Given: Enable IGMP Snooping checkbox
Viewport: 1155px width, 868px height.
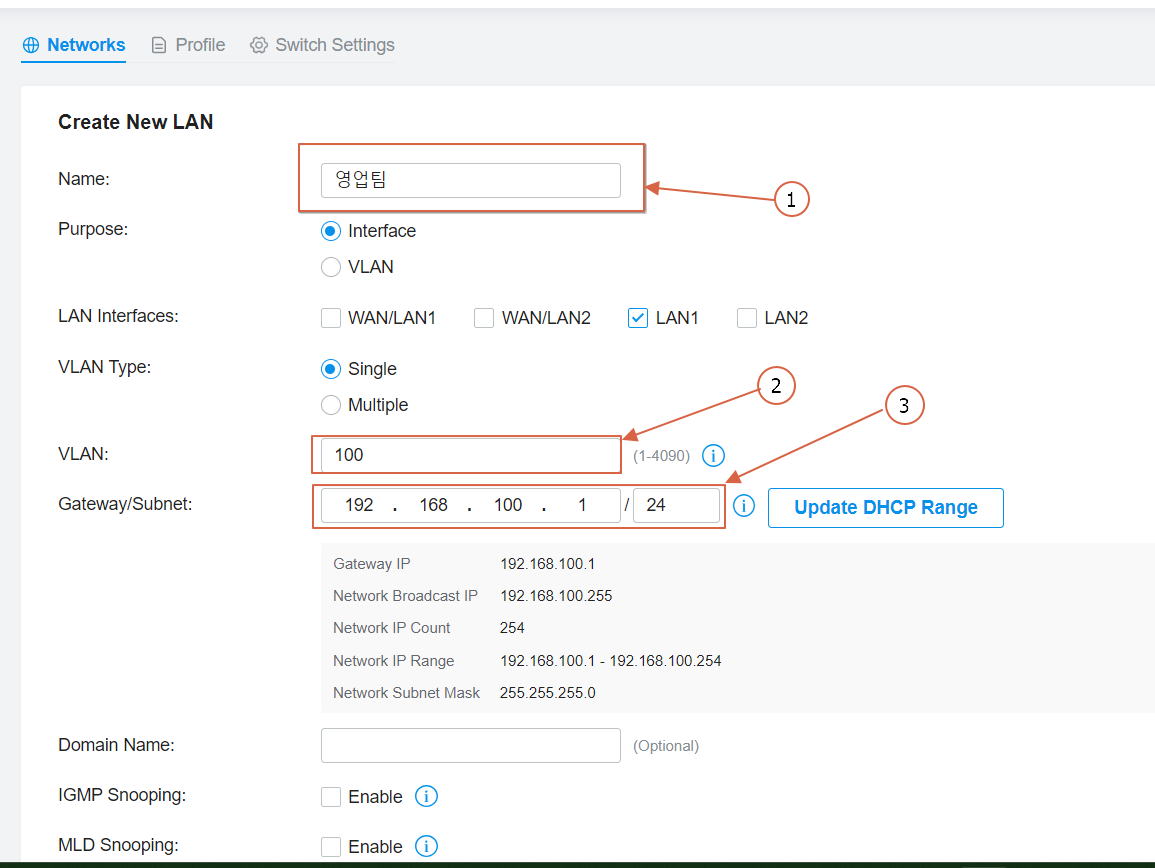Looking at the screenshot, I should coord(331,797).
